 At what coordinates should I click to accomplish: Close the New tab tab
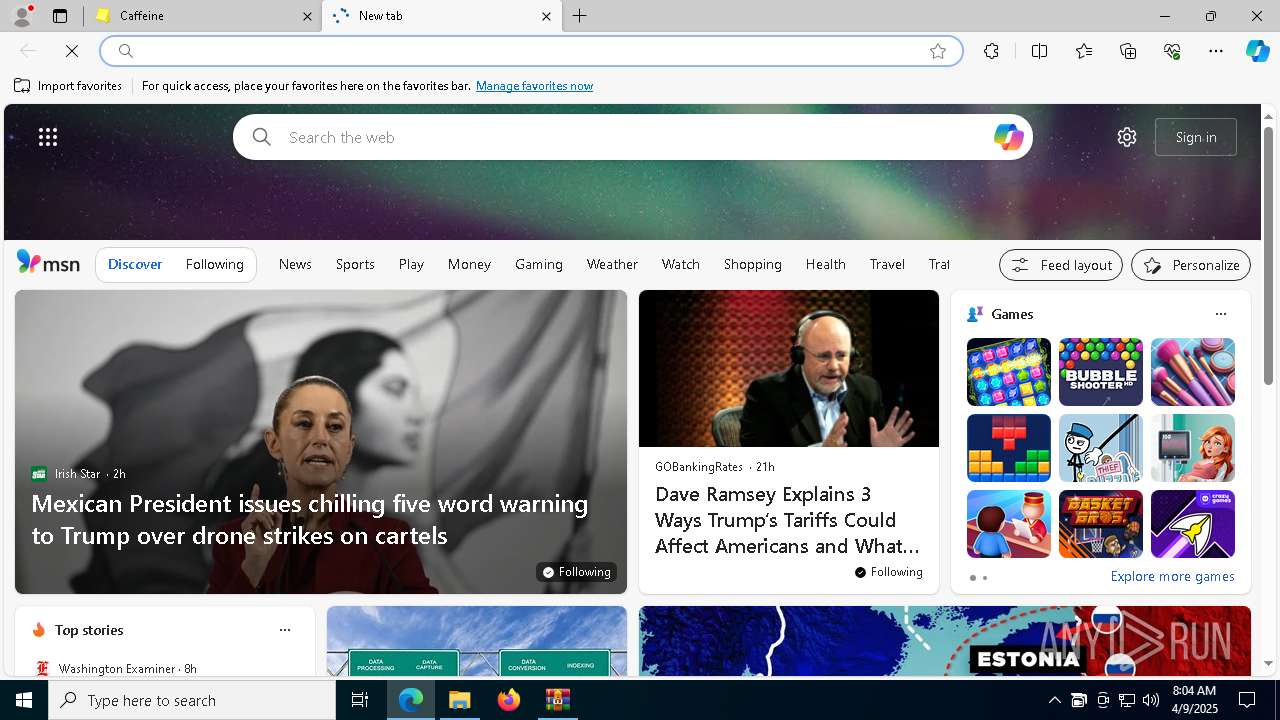pyautogui.click(x=546, y=16)
